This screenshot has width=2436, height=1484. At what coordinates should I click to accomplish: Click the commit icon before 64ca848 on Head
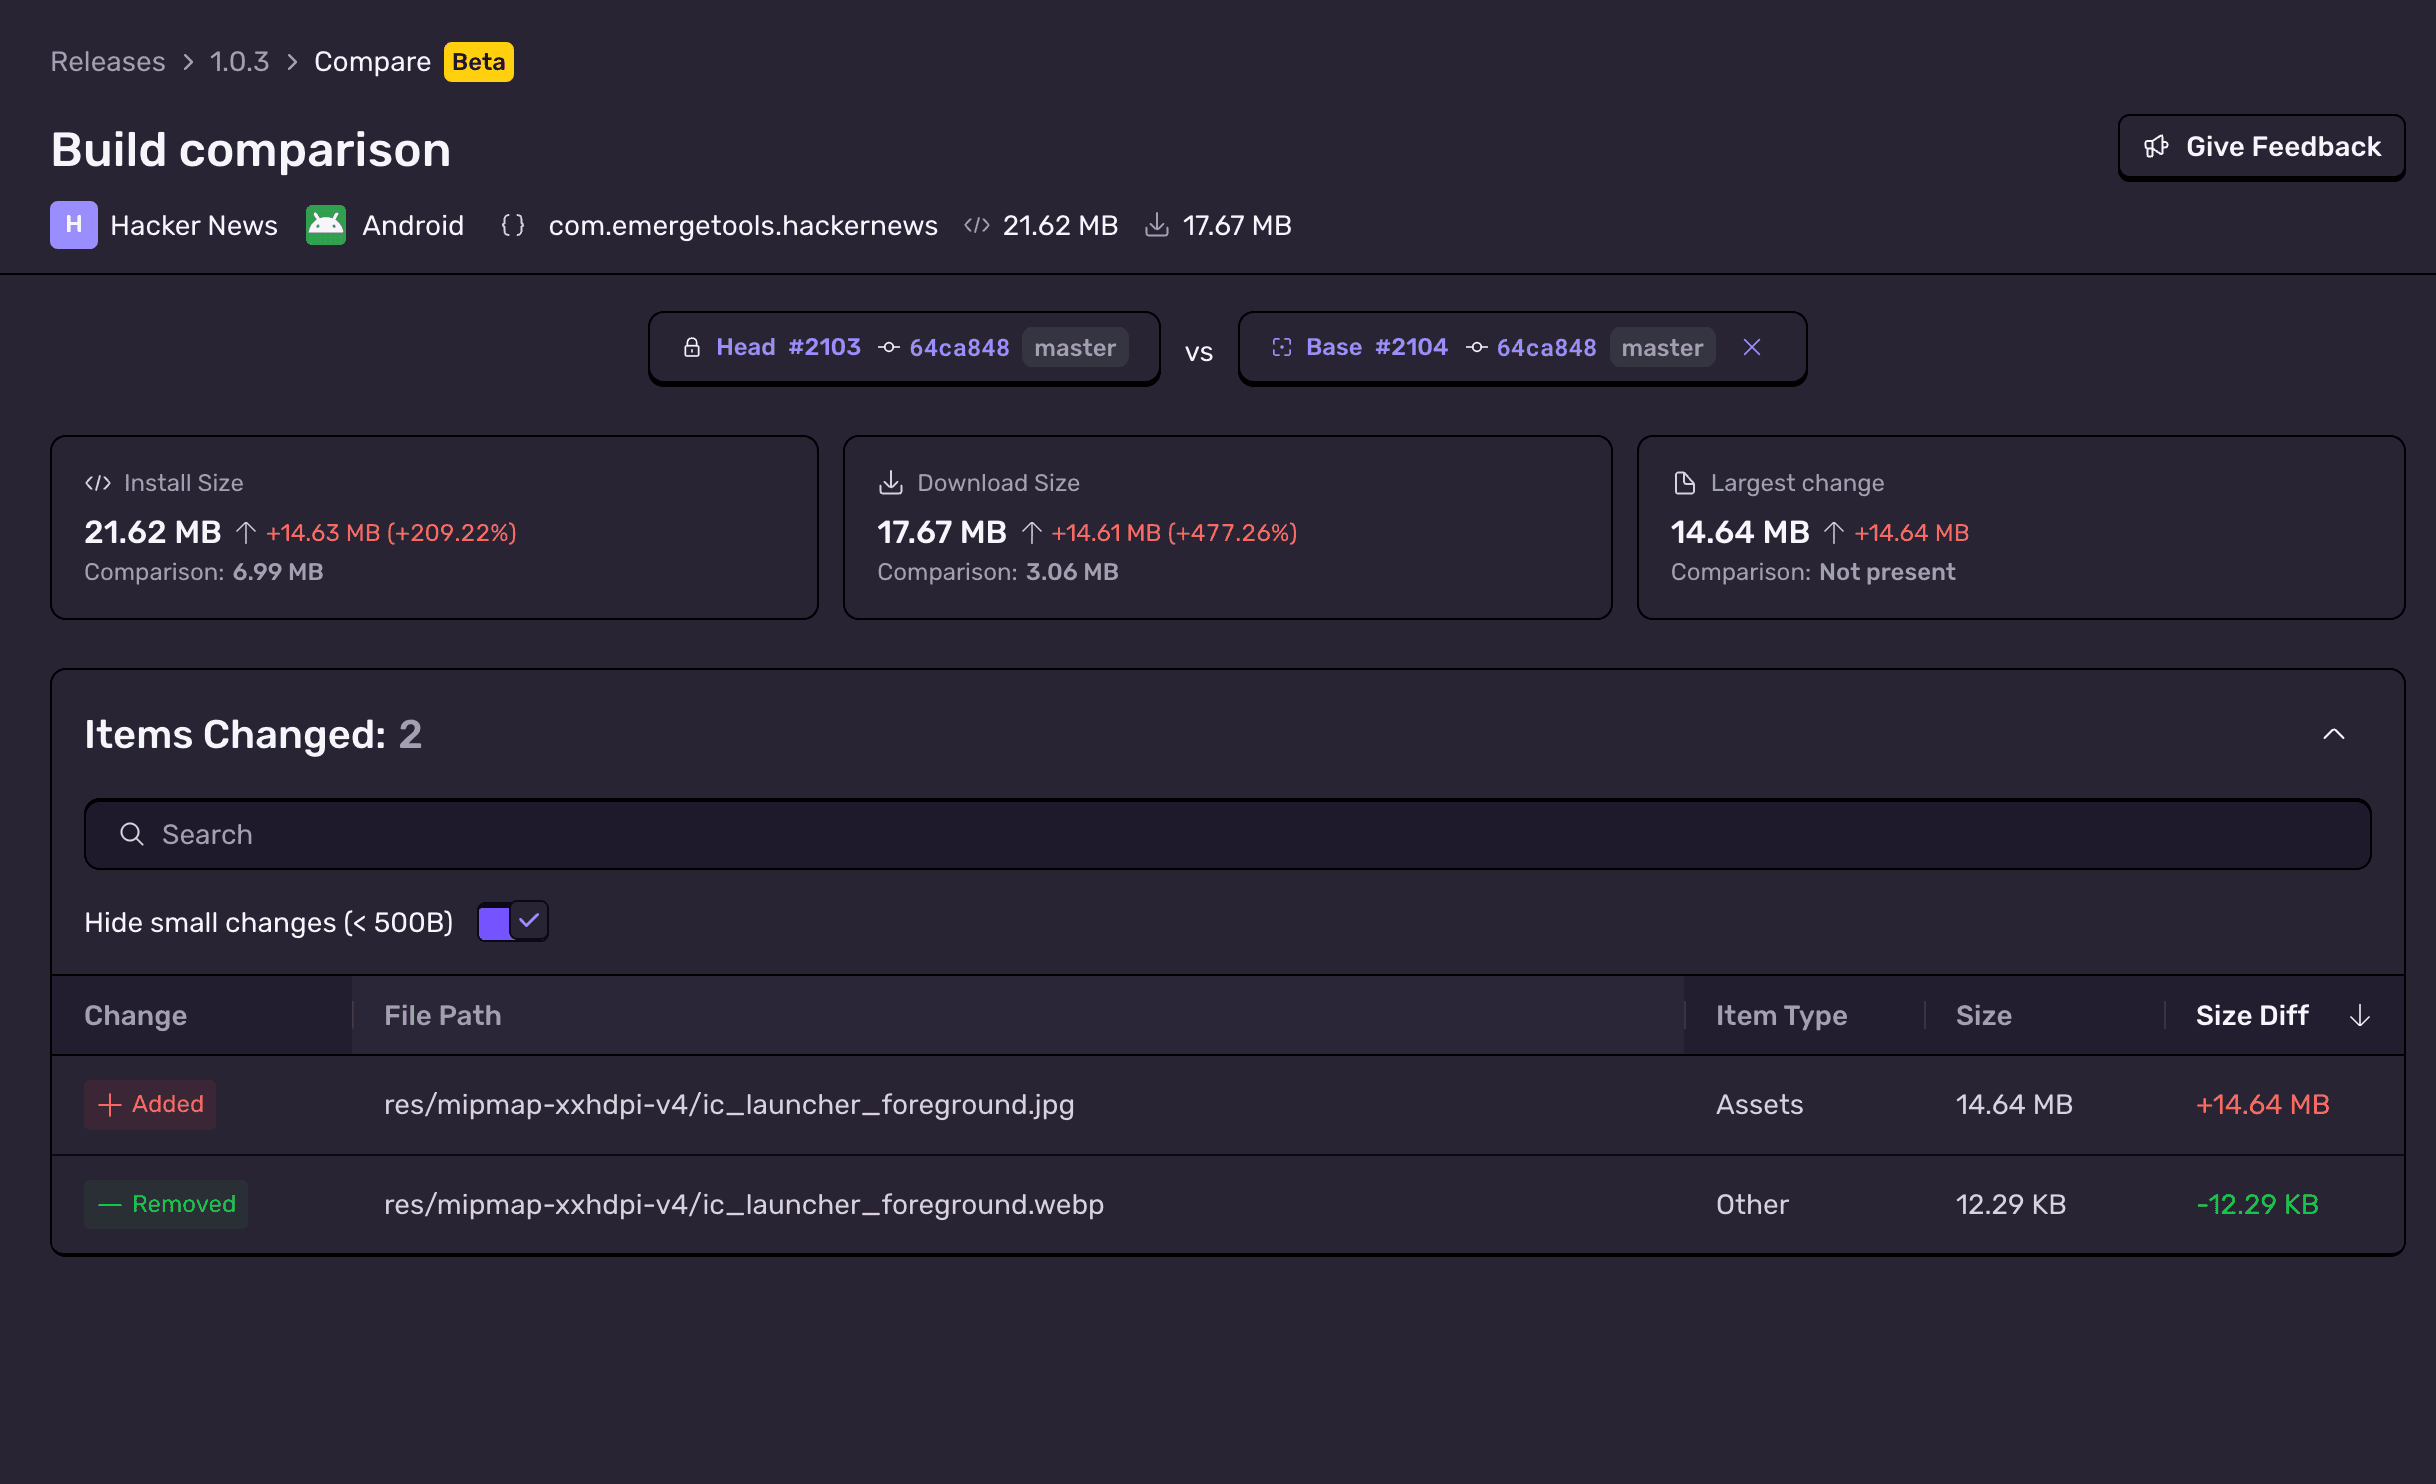(886, 347)
